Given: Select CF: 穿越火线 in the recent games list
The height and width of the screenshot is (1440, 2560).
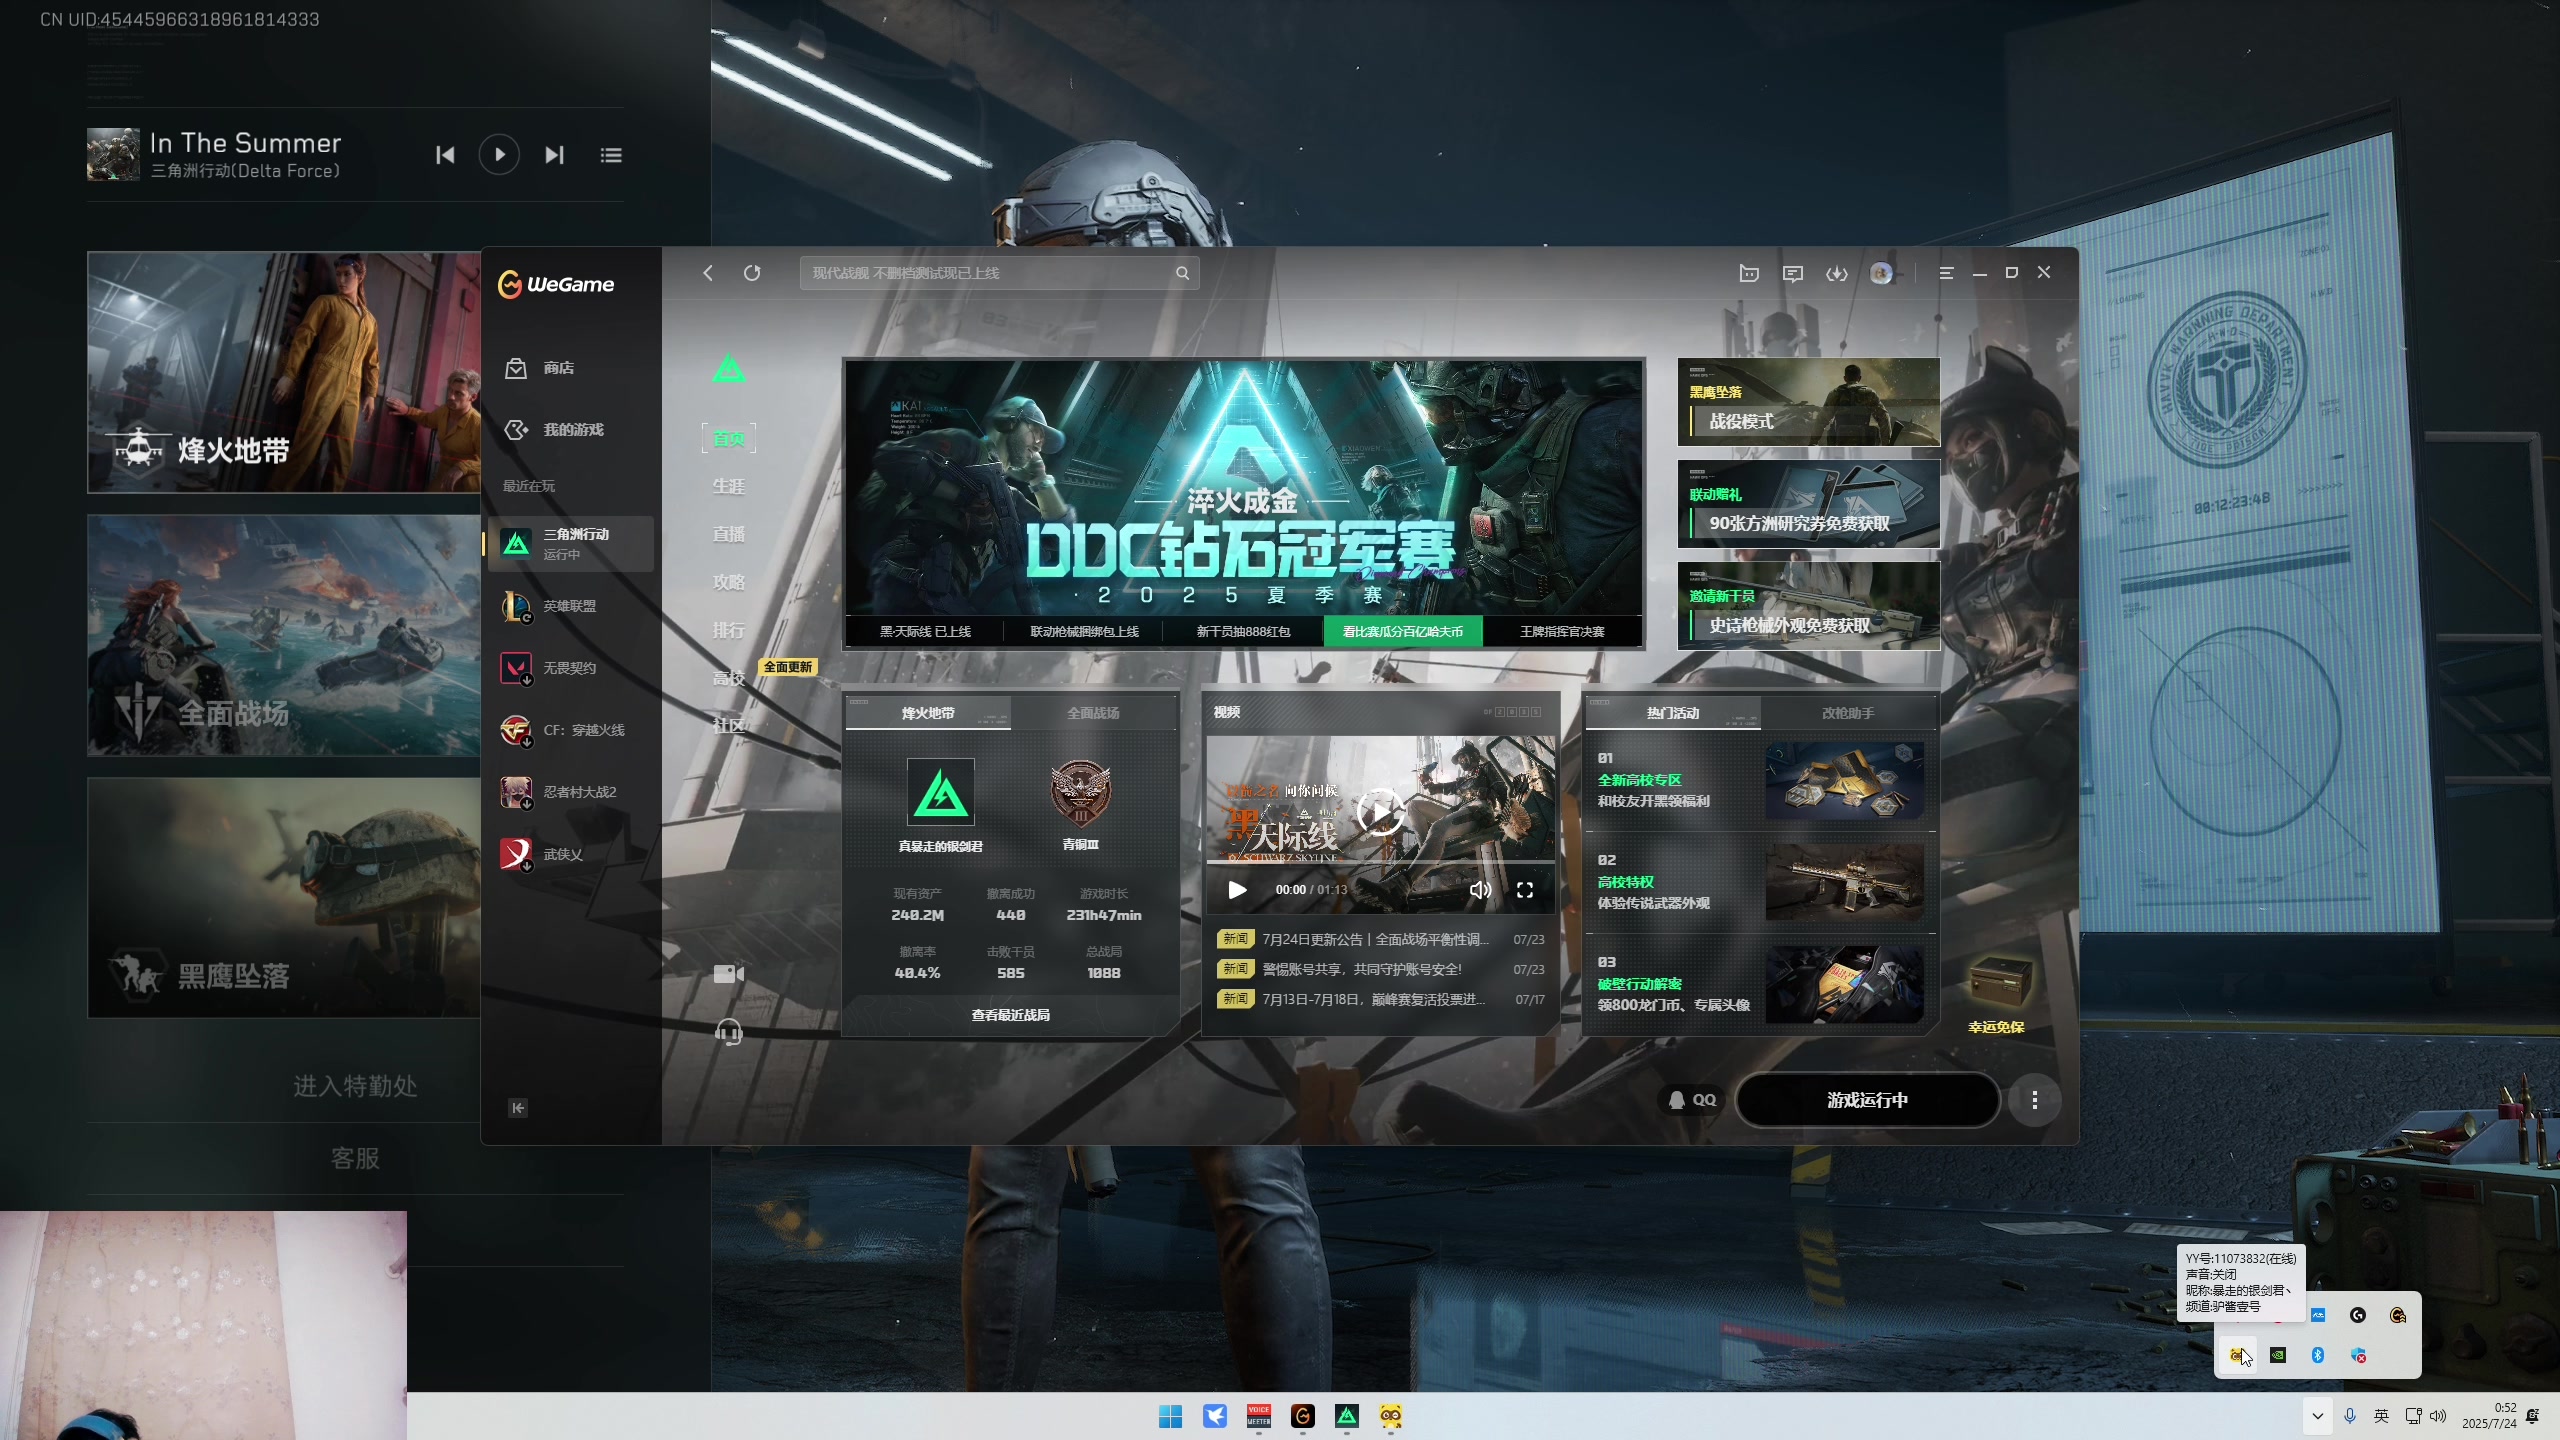Looking at the screenshot, I should (570, 730).
